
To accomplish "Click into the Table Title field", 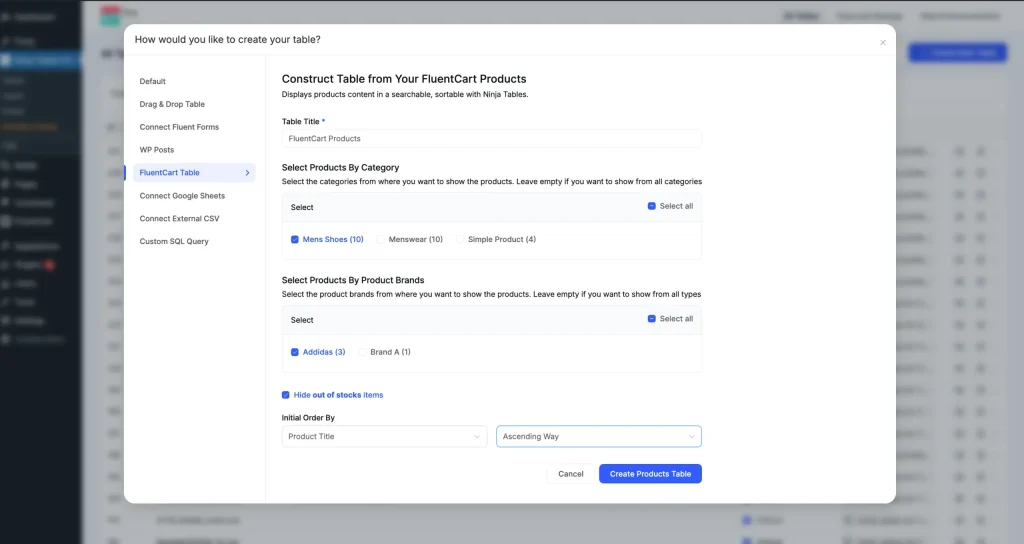I will (x=491, y=139).
